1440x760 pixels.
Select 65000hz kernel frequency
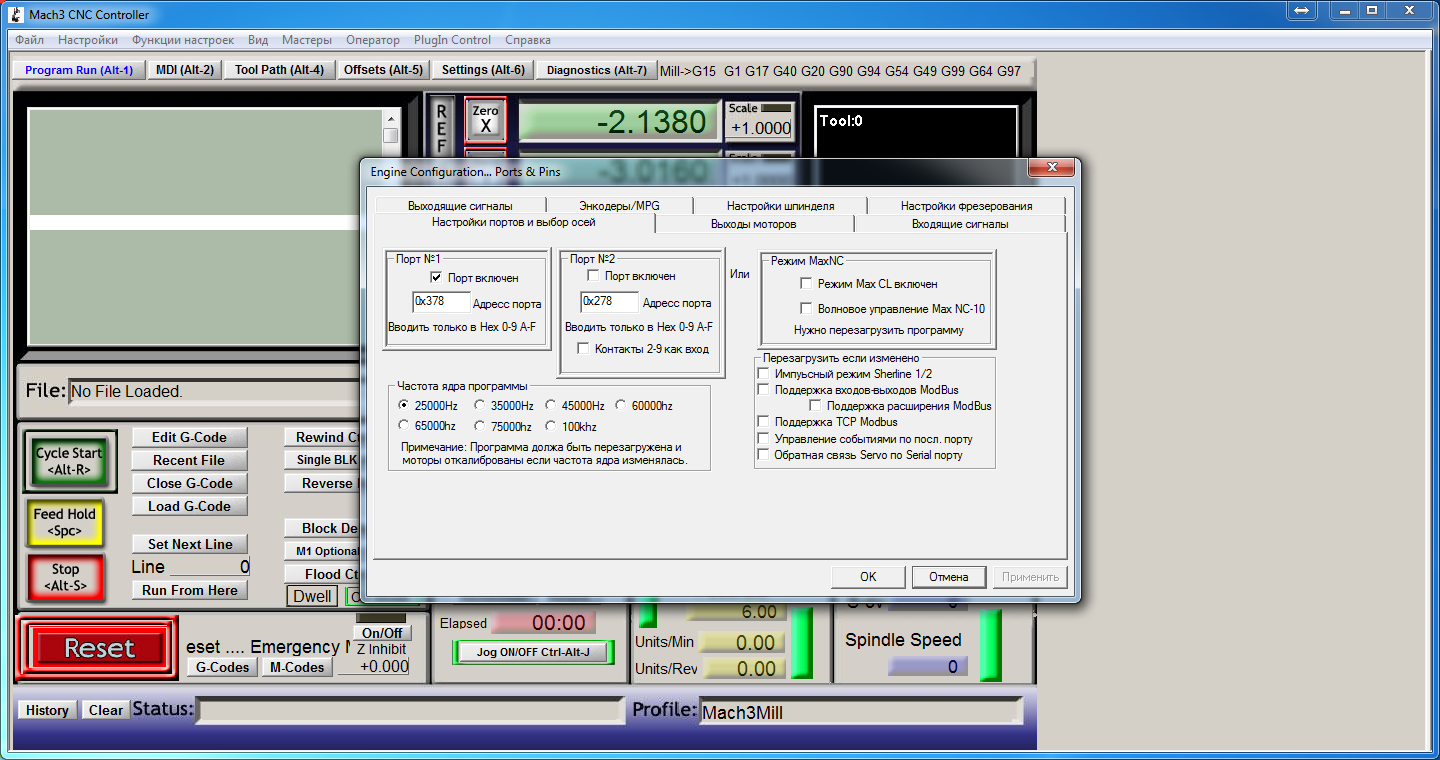coord(404,426)
